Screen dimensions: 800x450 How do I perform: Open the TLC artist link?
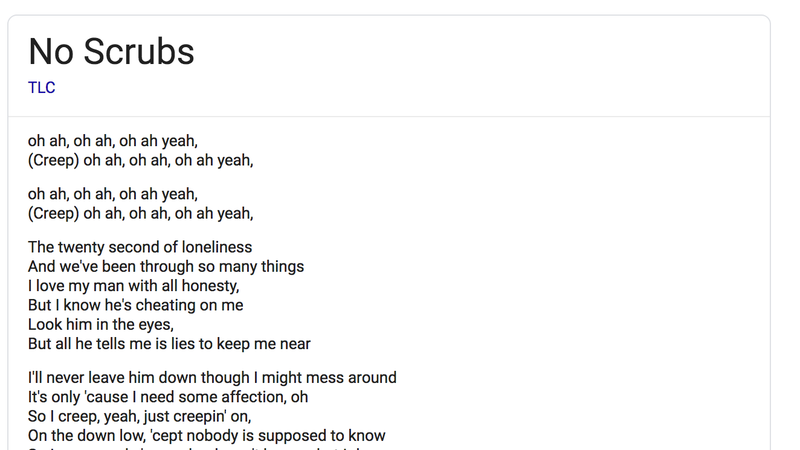click(x=41, y=88)
